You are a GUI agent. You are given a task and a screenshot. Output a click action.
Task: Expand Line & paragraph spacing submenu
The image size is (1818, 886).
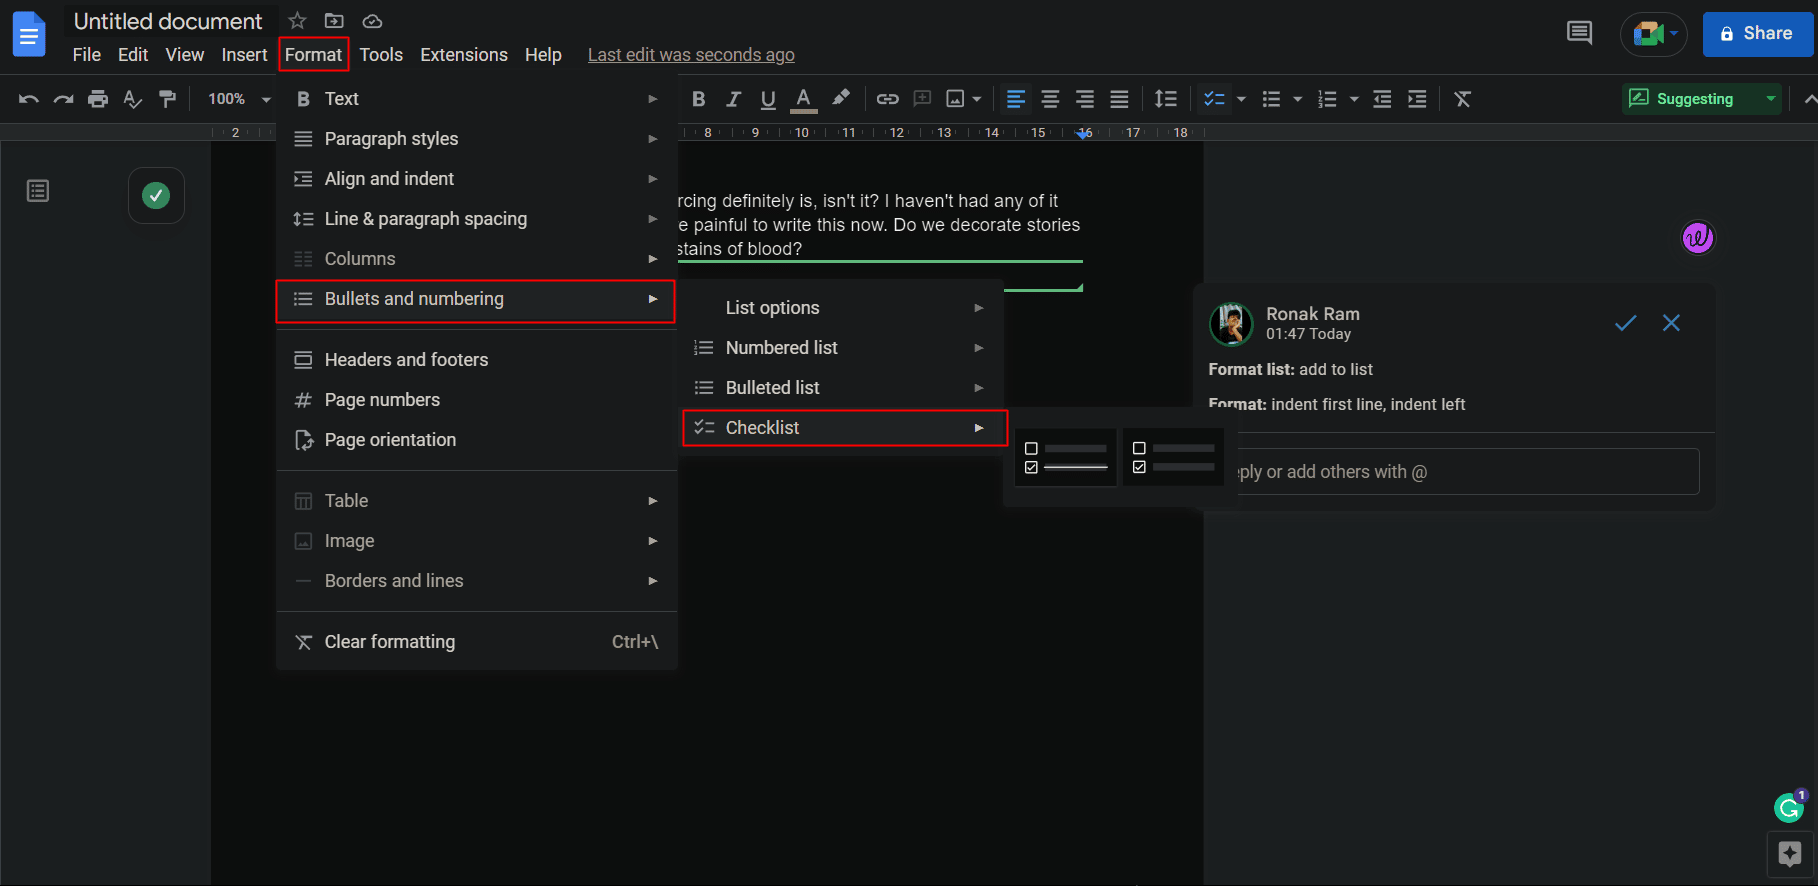tap(477, 219)
